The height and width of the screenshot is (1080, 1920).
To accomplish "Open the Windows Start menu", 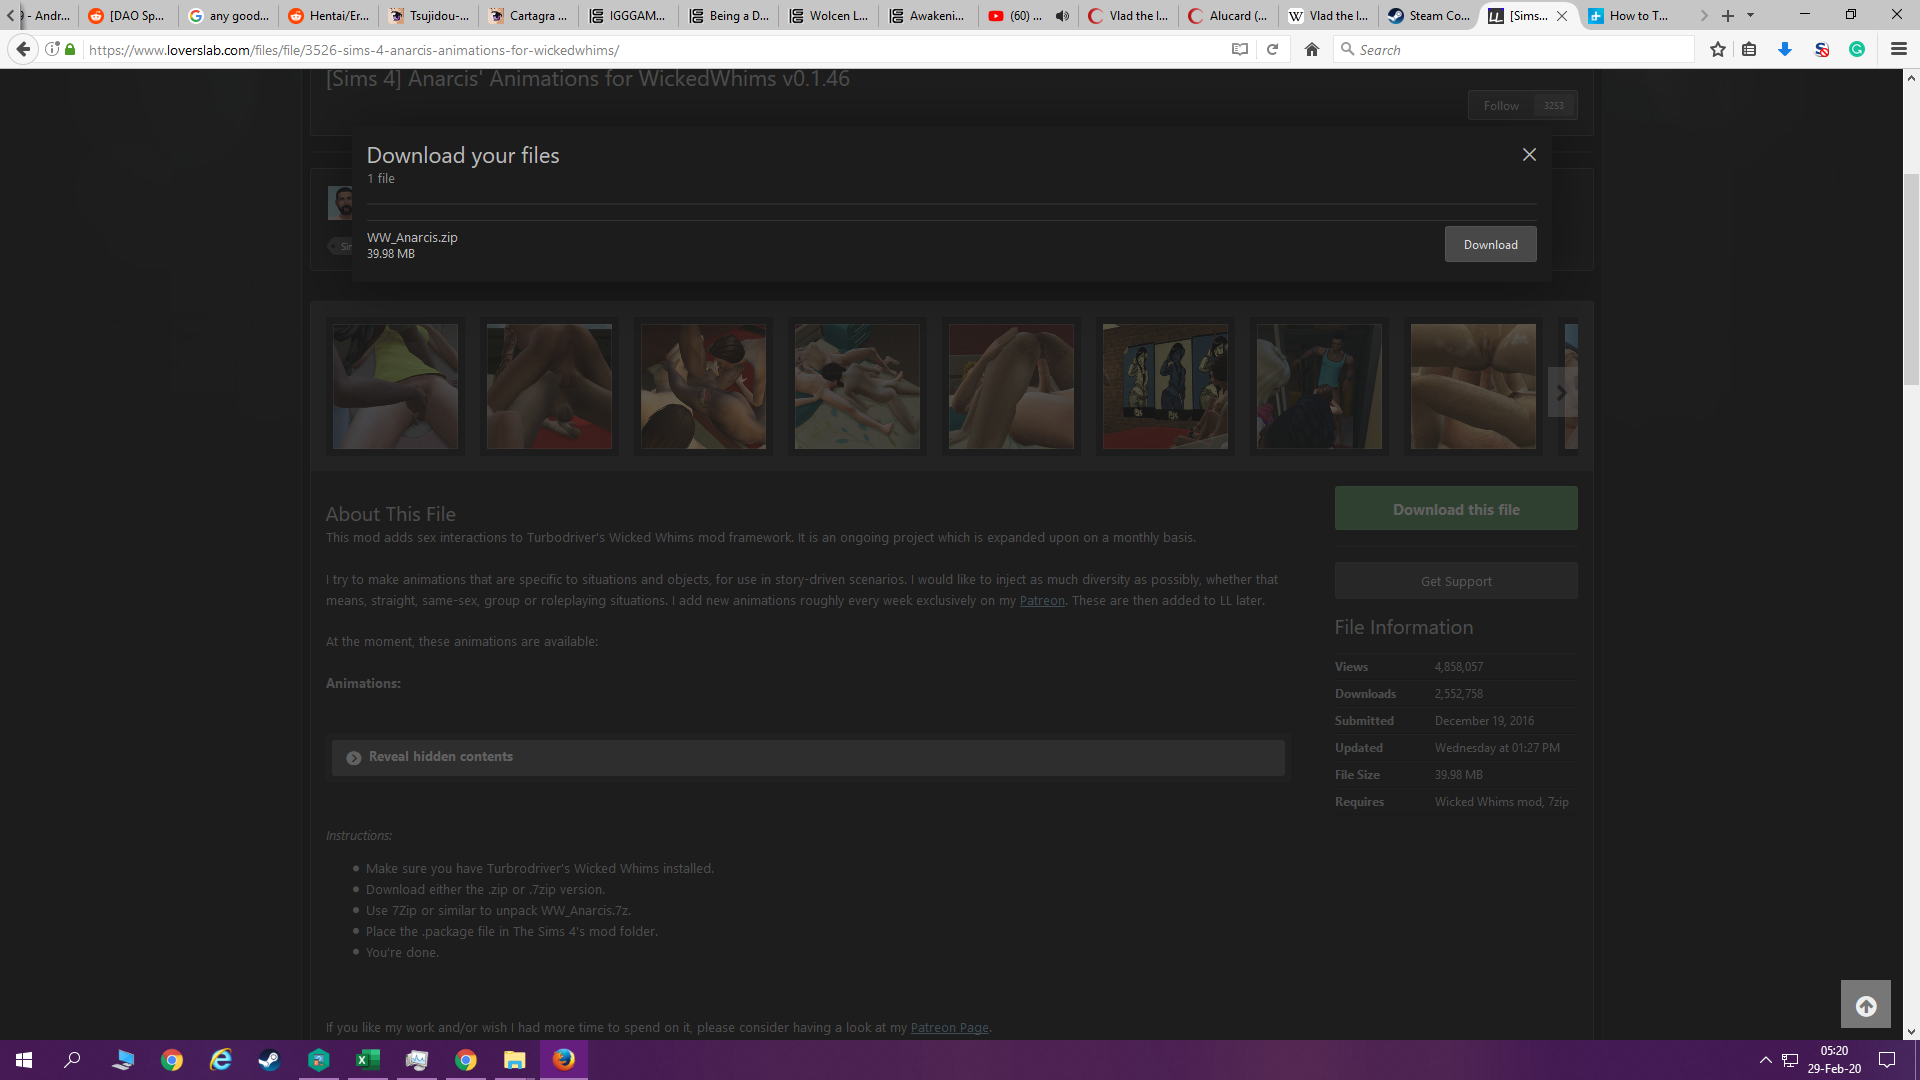I will point(24,1060).
